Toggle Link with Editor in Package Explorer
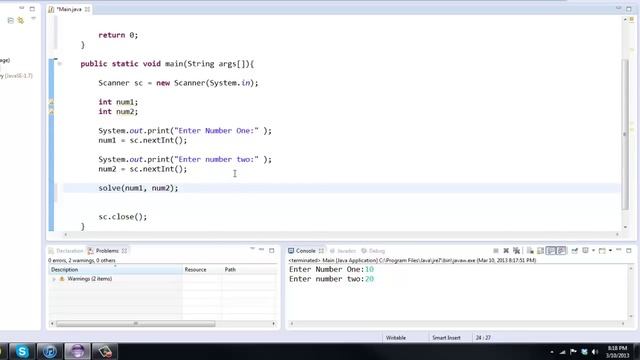 tap(20, 20)
